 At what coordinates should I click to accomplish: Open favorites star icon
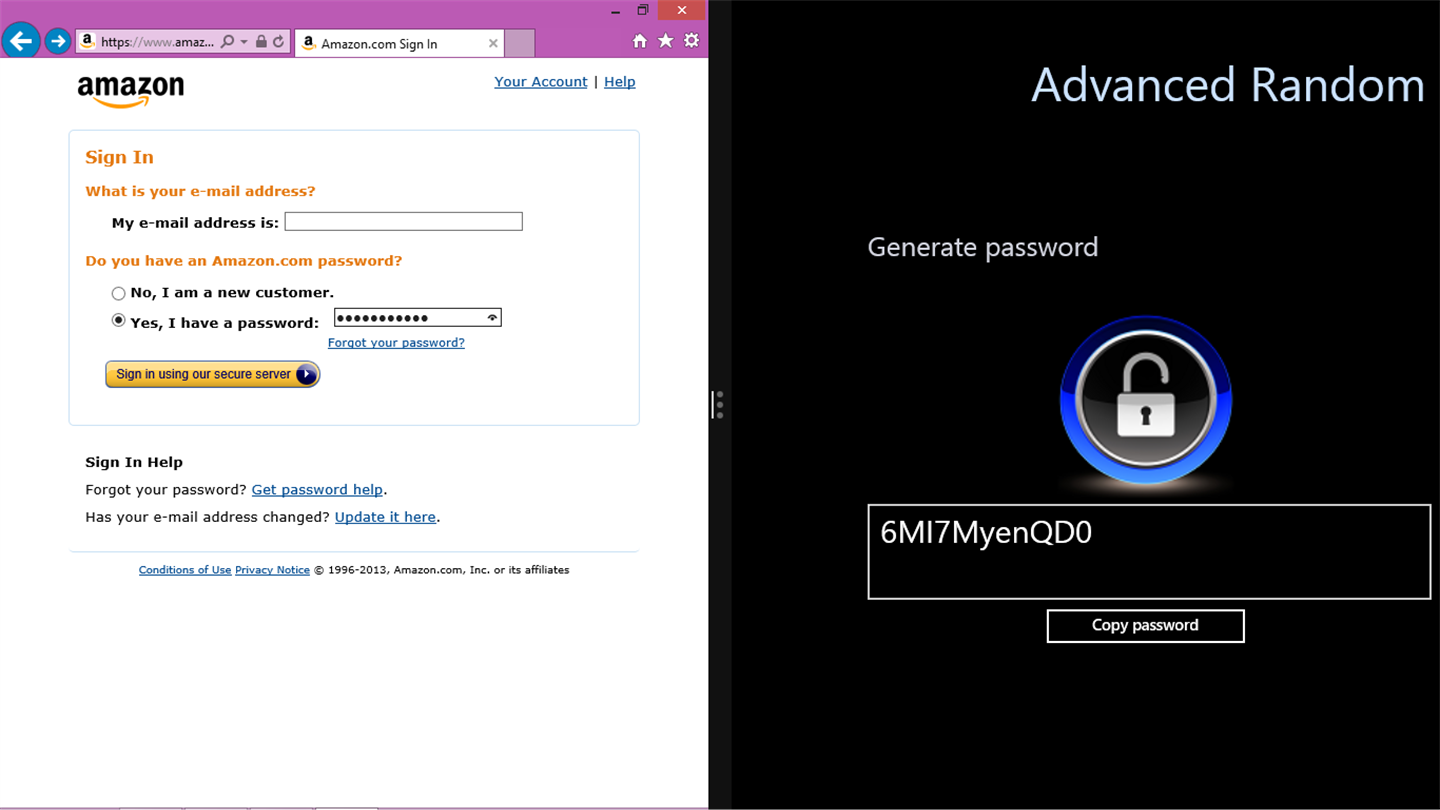666,41
